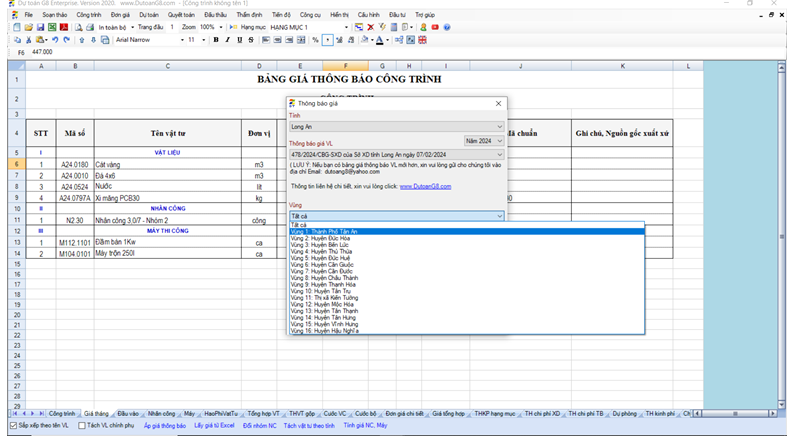Click the New file icon in toolbar
Viewport: 797px width, 439px height.
tap(17, 27)
